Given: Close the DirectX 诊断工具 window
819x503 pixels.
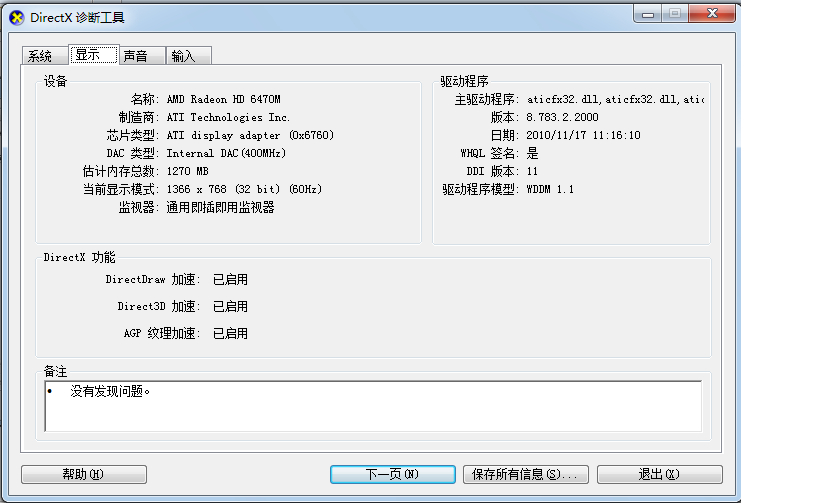Looking at the screenshot, I should tap(712, 14).
